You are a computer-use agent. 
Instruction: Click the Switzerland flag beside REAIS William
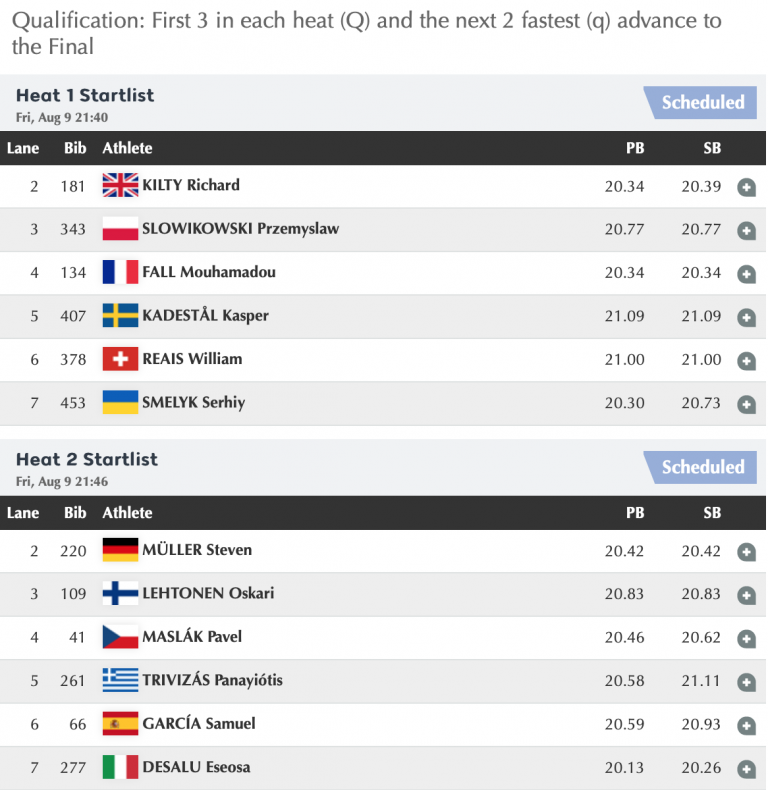click(x=120, y=359)
